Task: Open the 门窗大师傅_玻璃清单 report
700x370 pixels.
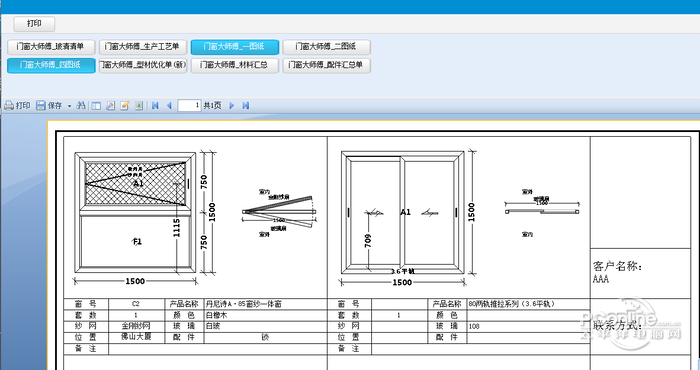Action: point(51,46)
